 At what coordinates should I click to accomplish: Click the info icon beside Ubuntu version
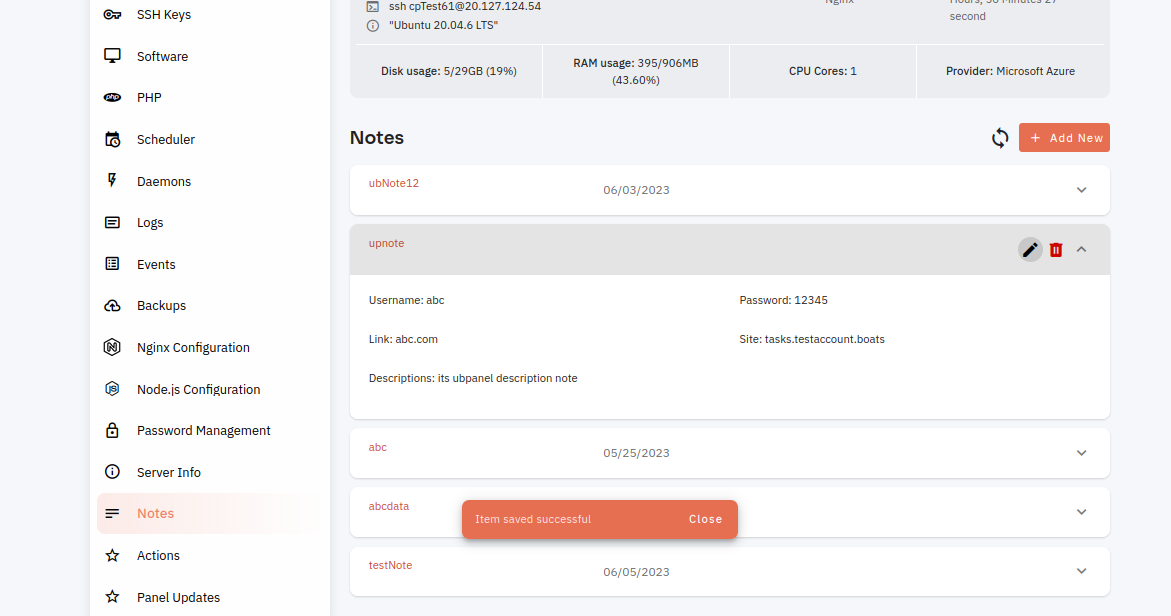[x=373, y=25]
